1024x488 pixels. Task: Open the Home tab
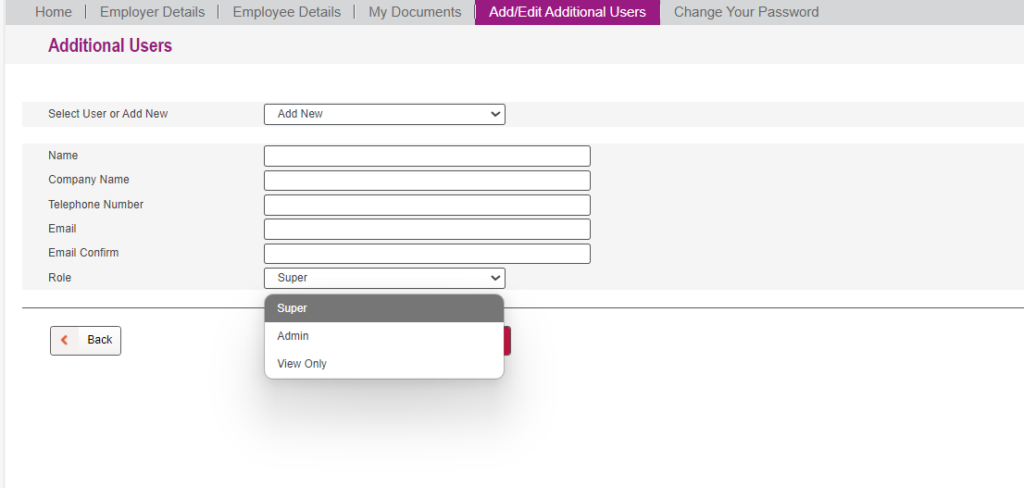[x=53, y=12]
